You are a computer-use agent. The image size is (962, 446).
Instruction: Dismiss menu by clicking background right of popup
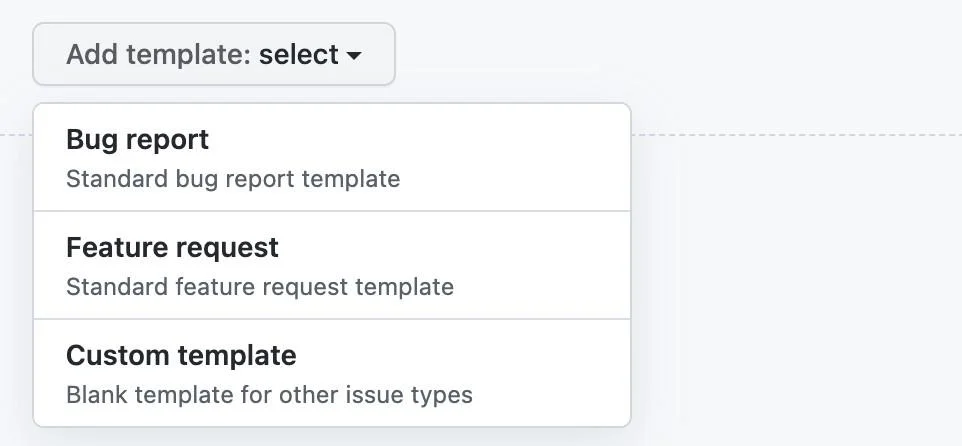point(798,276)
